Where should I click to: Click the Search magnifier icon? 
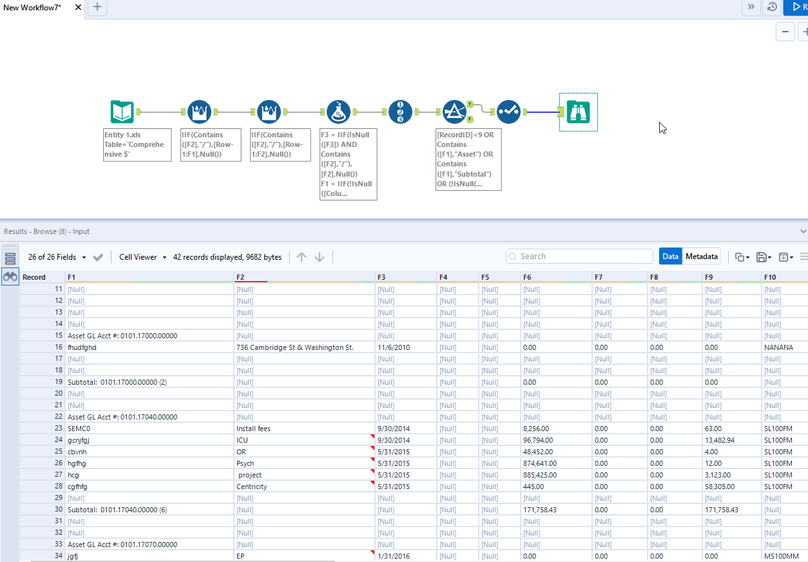point(512,257)
